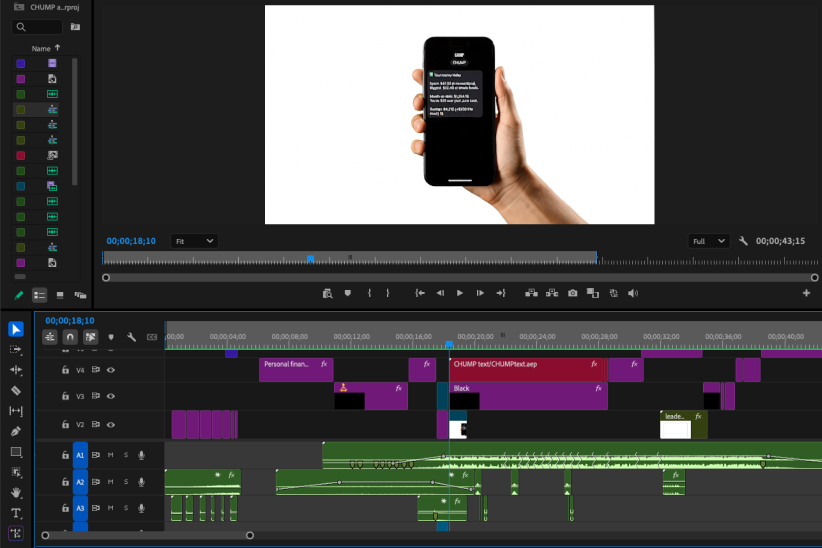
Task: Select the Track Select Forward tool
Action: tap(16, 350)
